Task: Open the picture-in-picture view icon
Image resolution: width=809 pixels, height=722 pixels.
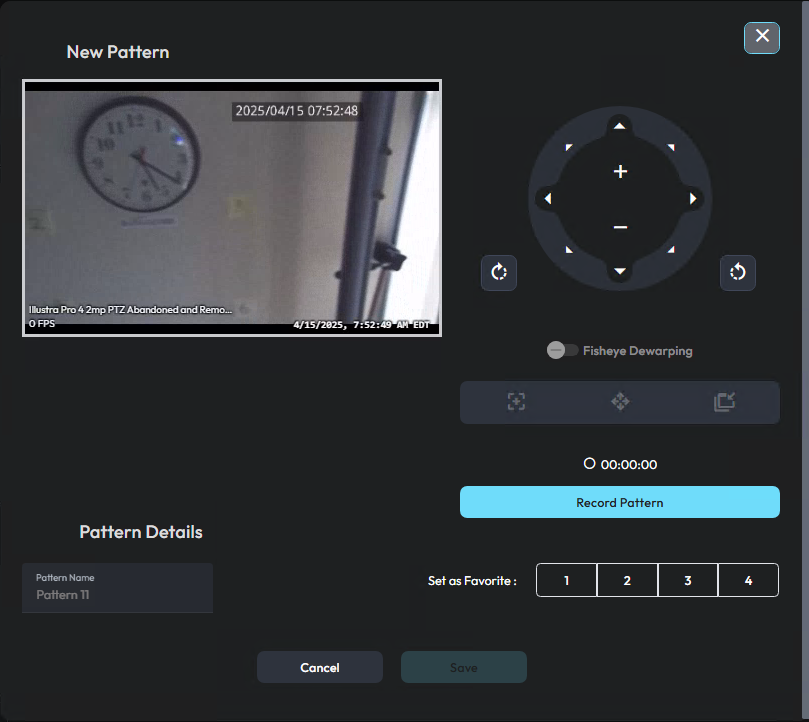Action: pos(724,401)
